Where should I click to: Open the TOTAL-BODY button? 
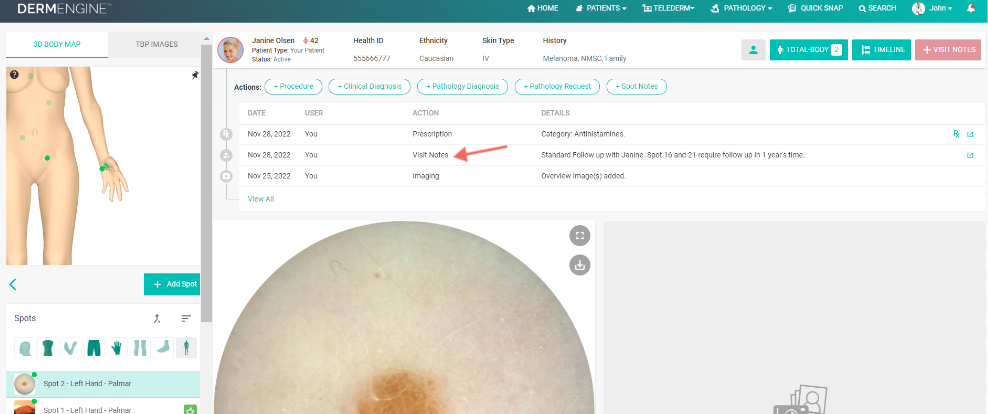tap(809, 50)
